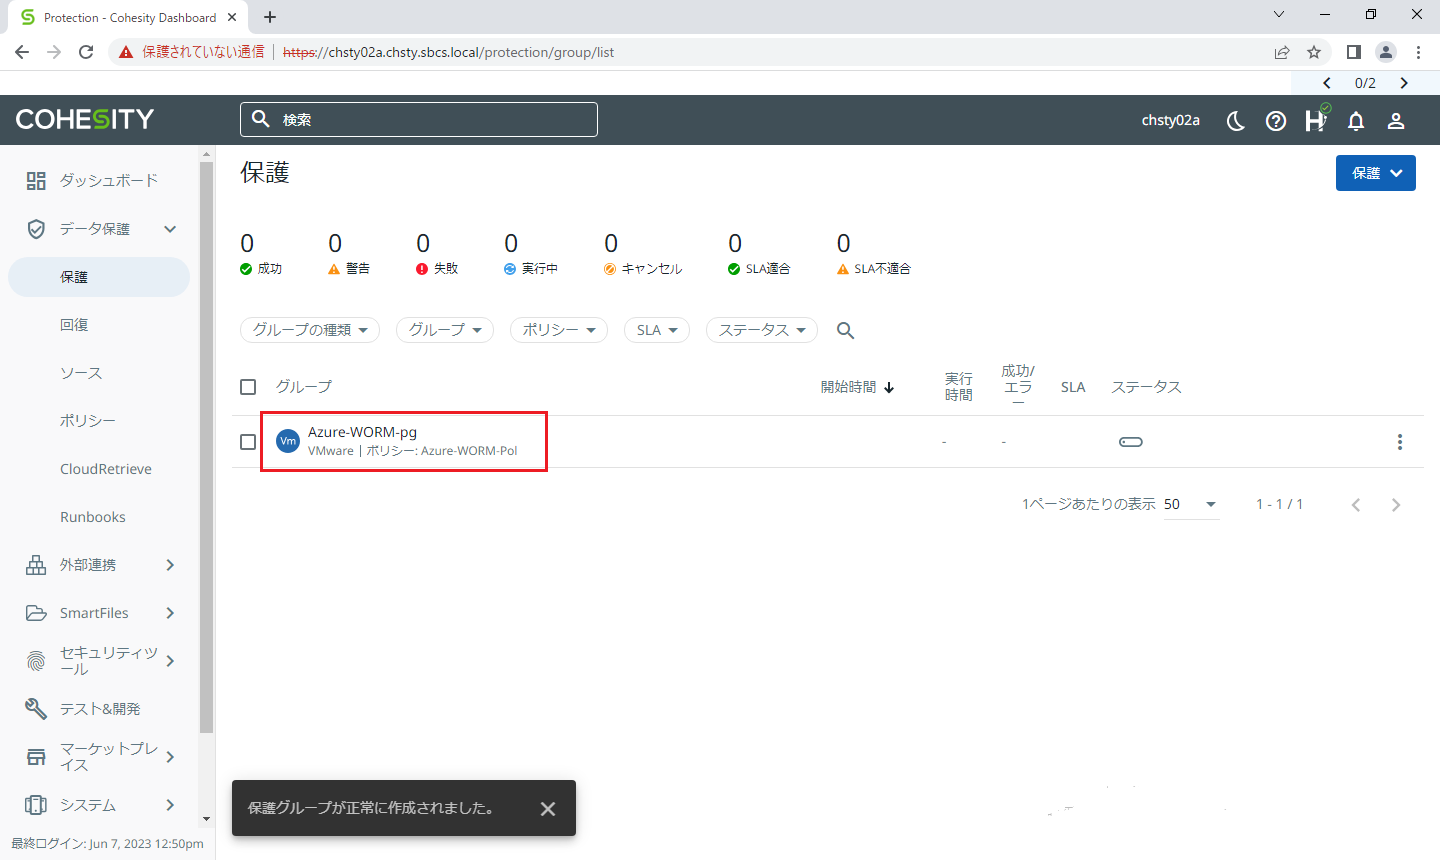
Task: Expand the システム sidebar section
Action: coord(170,805)
